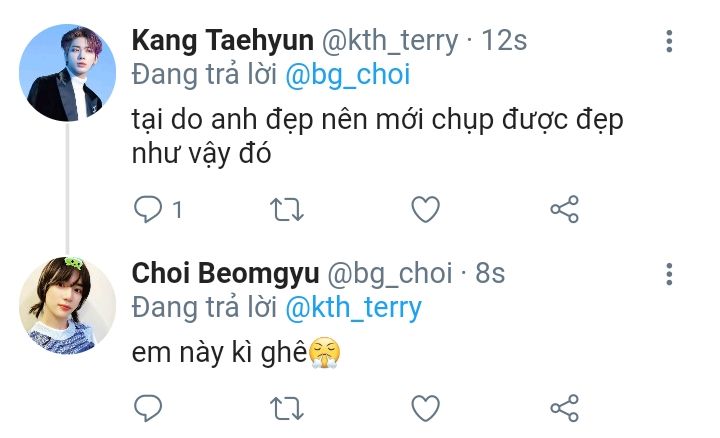Open more options on Choi Beomgyu's tweet
Image resolution: width=720 pixels, height=438 pixels.
668,273
